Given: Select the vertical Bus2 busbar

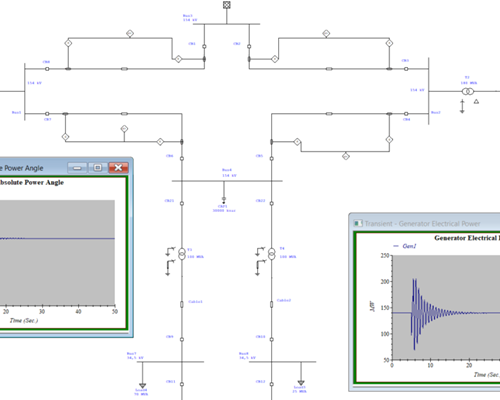Looking at the screenshot, I should point(429,91).
